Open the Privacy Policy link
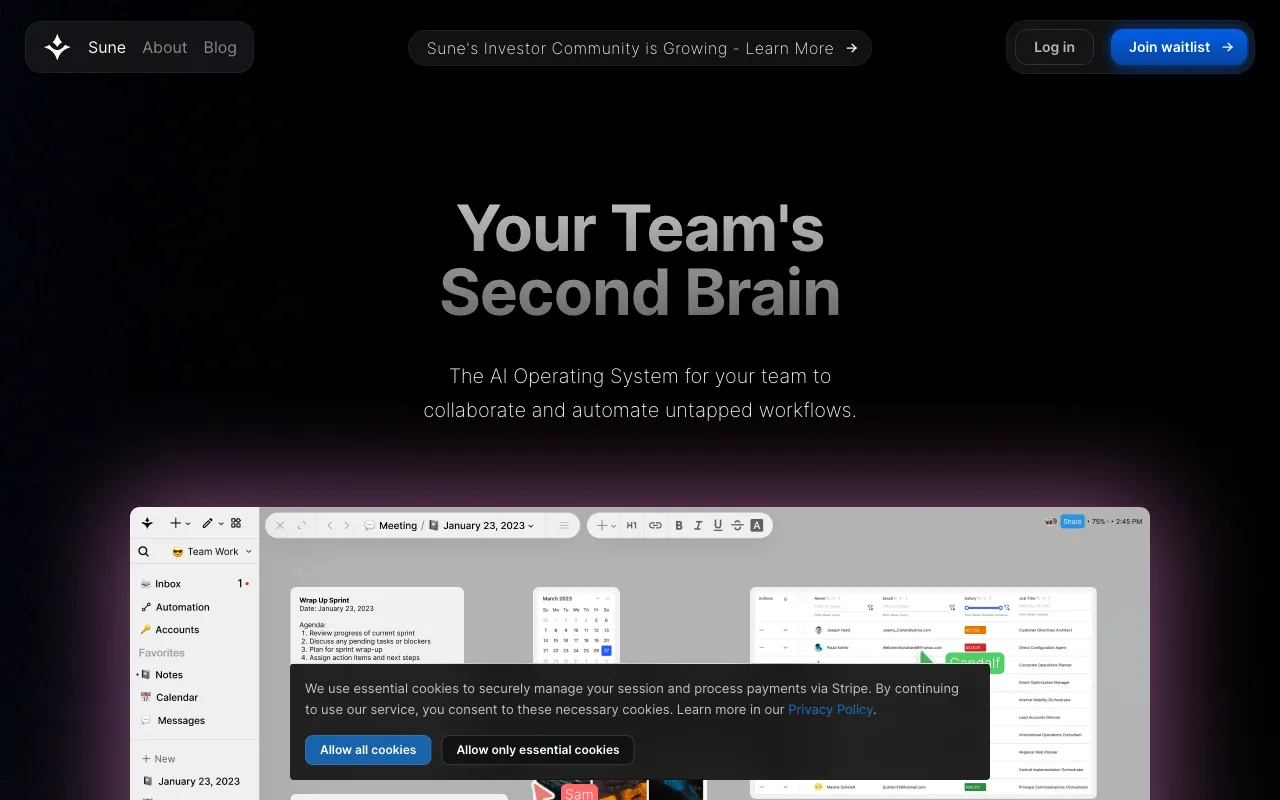1280x800 pixels. 831,709
